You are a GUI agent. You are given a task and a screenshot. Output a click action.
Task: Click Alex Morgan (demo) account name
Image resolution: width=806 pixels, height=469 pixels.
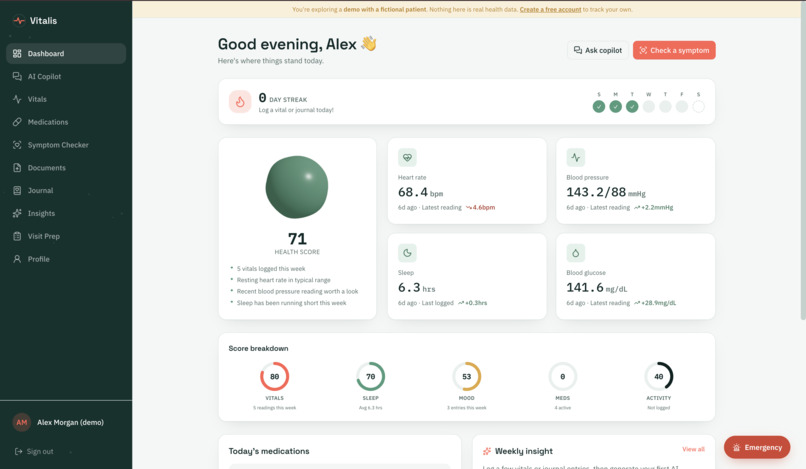tap(70, 422)
